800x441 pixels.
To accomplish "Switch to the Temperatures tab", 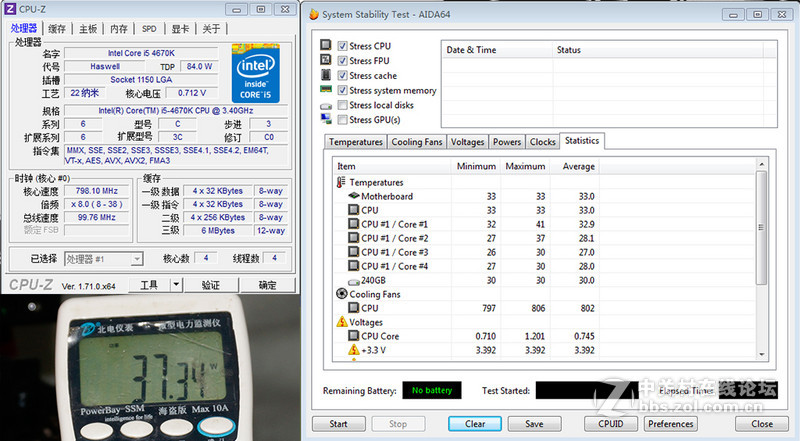I will click(x=355, y=142).
